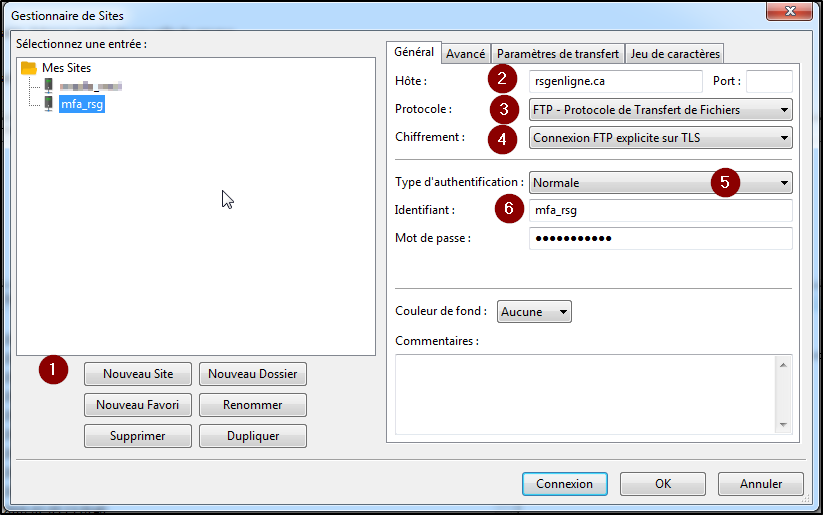Click the server icon beside mfa_rsg
The width and height of the screenshot is (823, 515).
47,103
